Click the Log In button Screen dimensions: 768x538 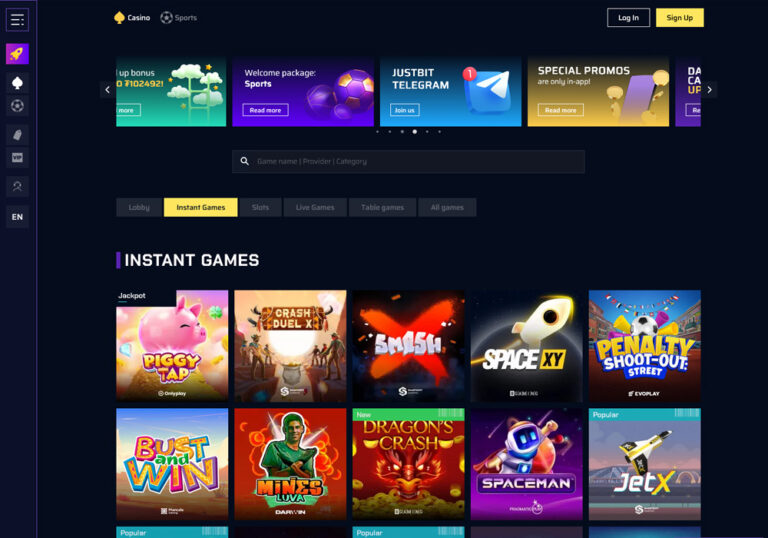coord(628,18)
